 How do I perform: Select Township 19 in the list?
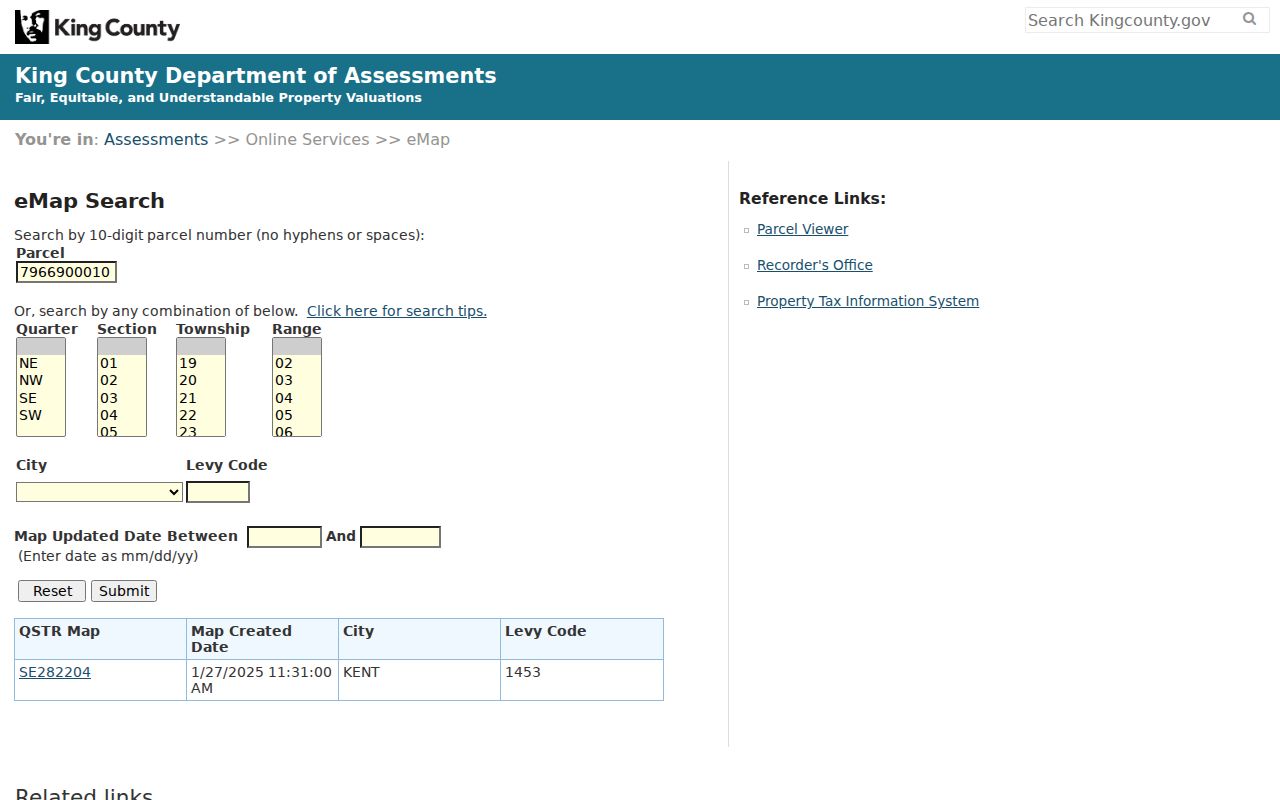(x=201, y=363)
